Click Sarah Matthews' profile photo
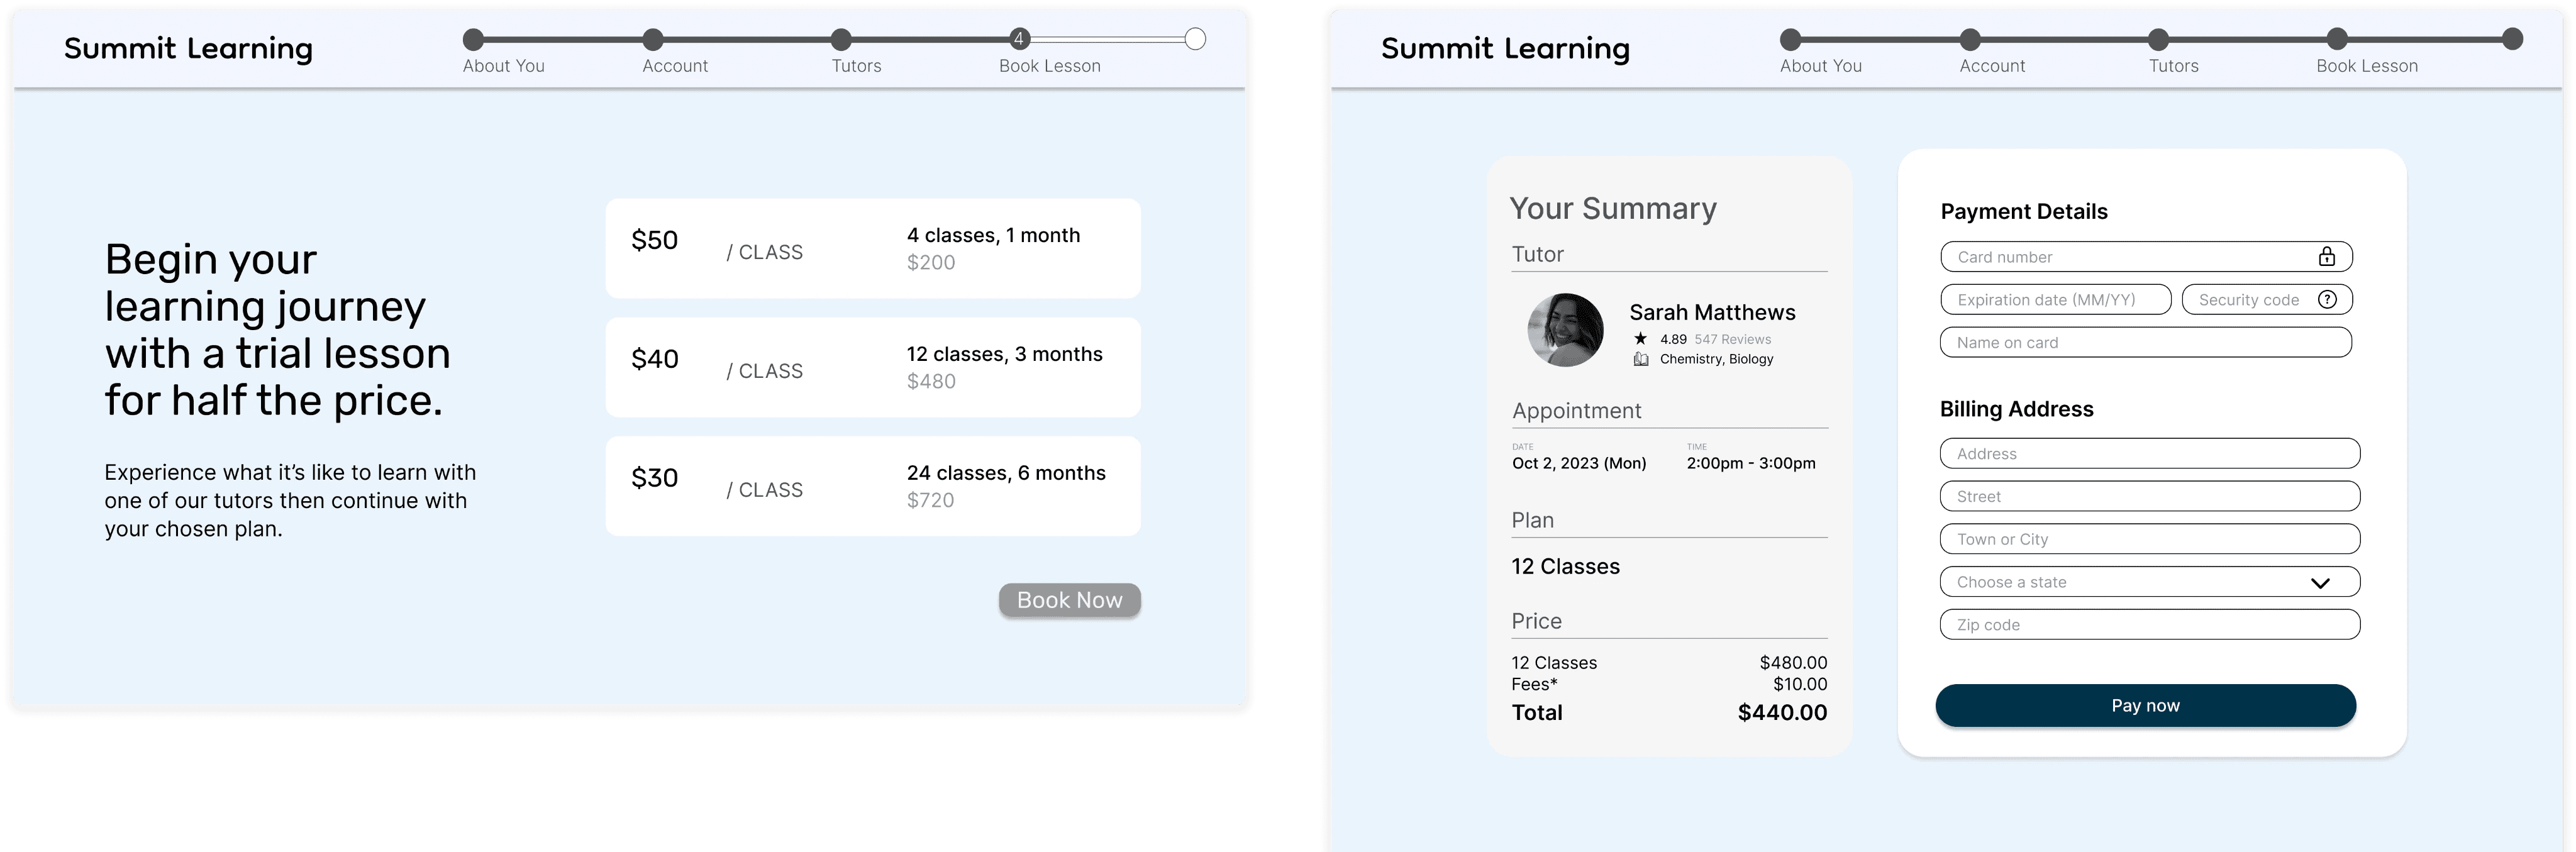 point(1565,330)
